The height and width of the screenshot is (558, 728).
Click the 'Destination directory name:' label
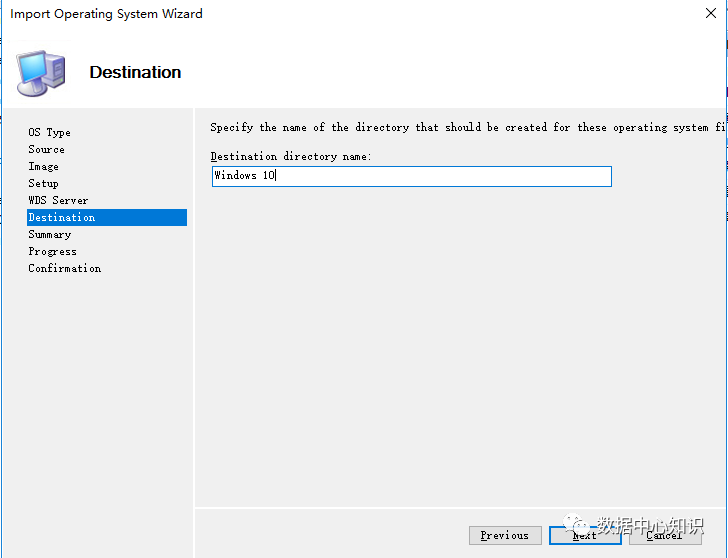pos(290,157)
